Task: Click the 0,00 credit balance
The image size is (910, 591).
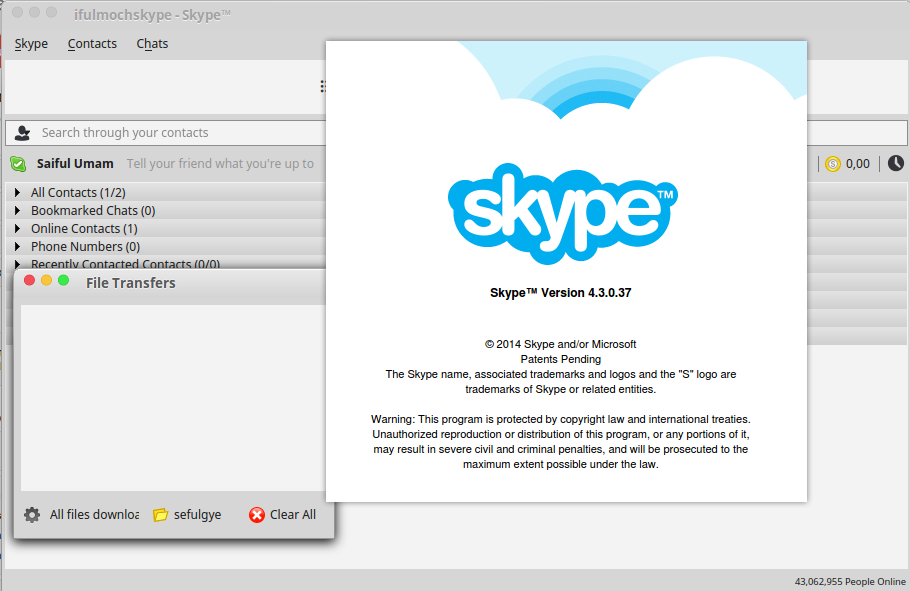Action: coord(858,164)
